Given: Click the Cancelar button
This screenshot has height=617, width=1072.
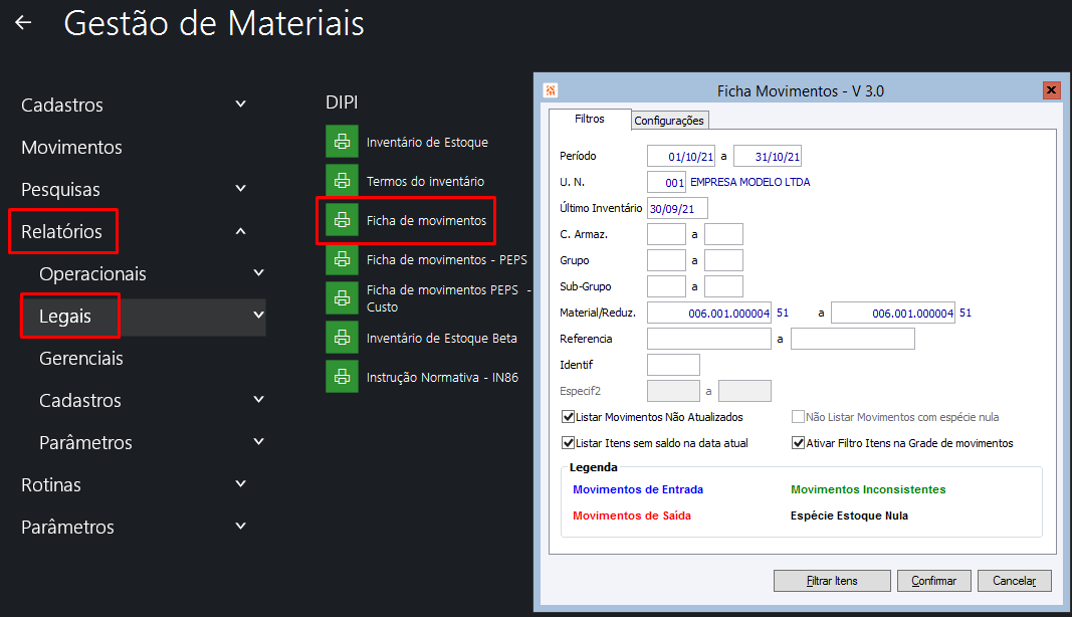Looking at the screenshot, I should 1015,581.
